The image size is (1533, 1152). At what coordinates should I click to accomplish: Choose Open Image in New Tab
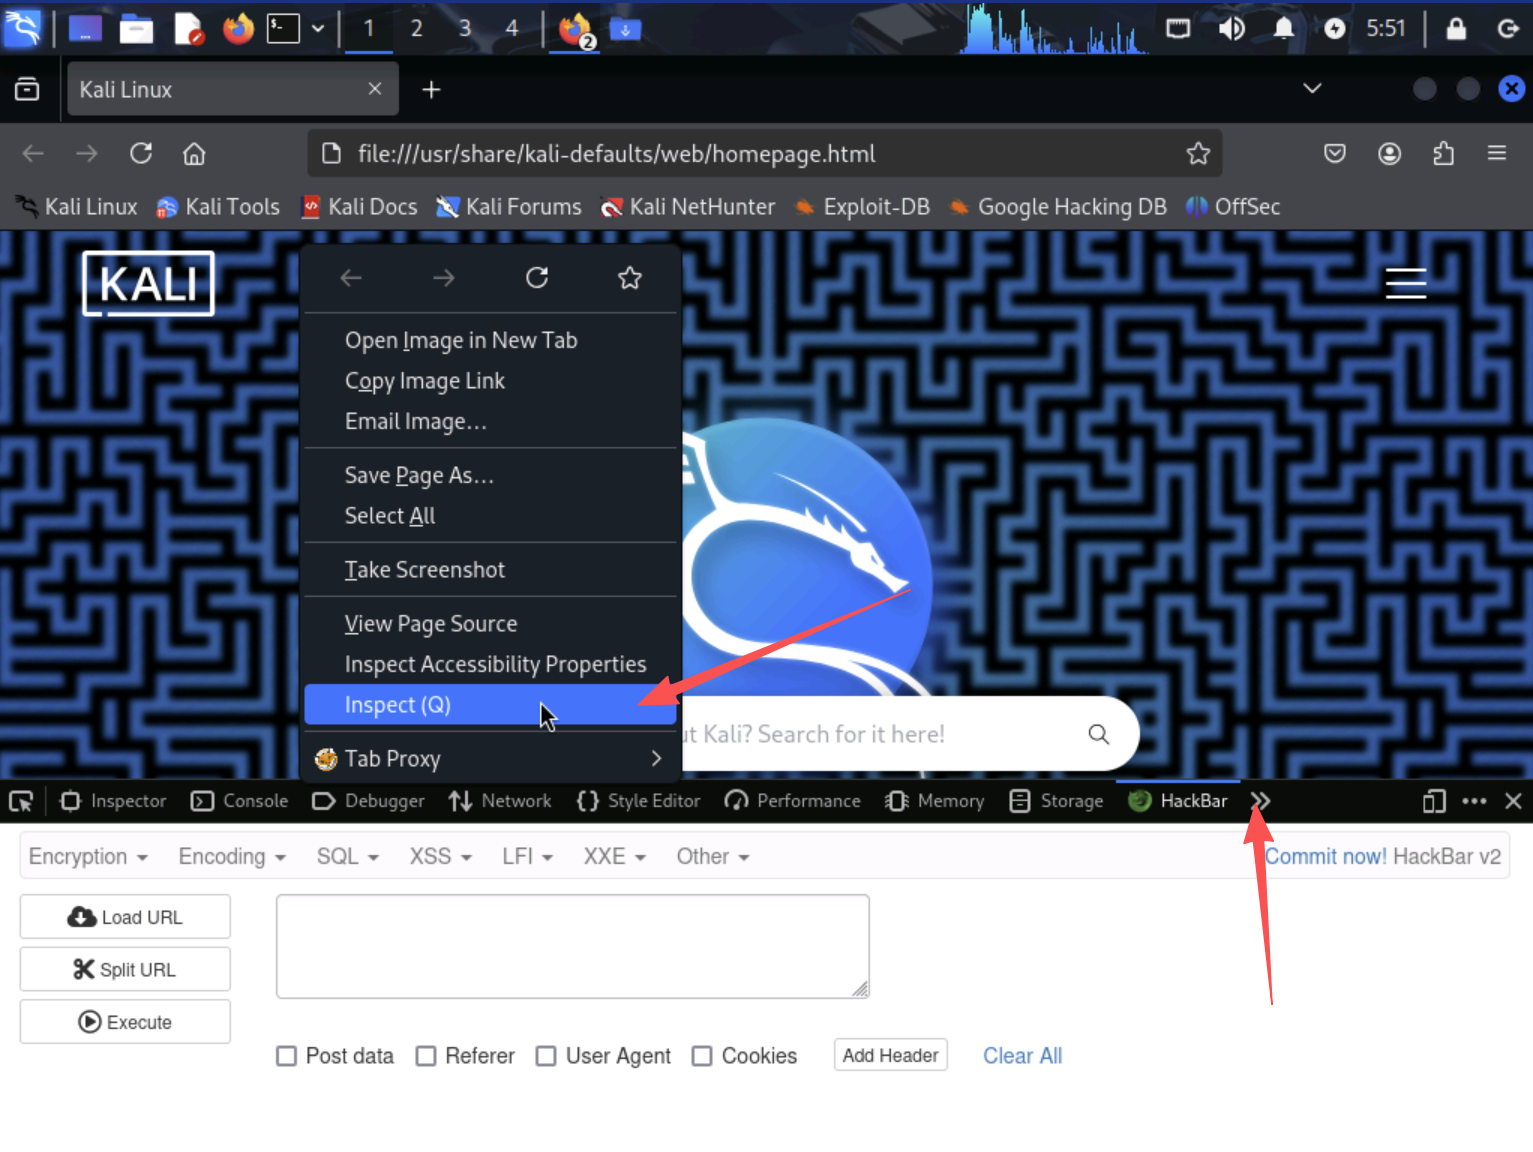pos(490,340)
